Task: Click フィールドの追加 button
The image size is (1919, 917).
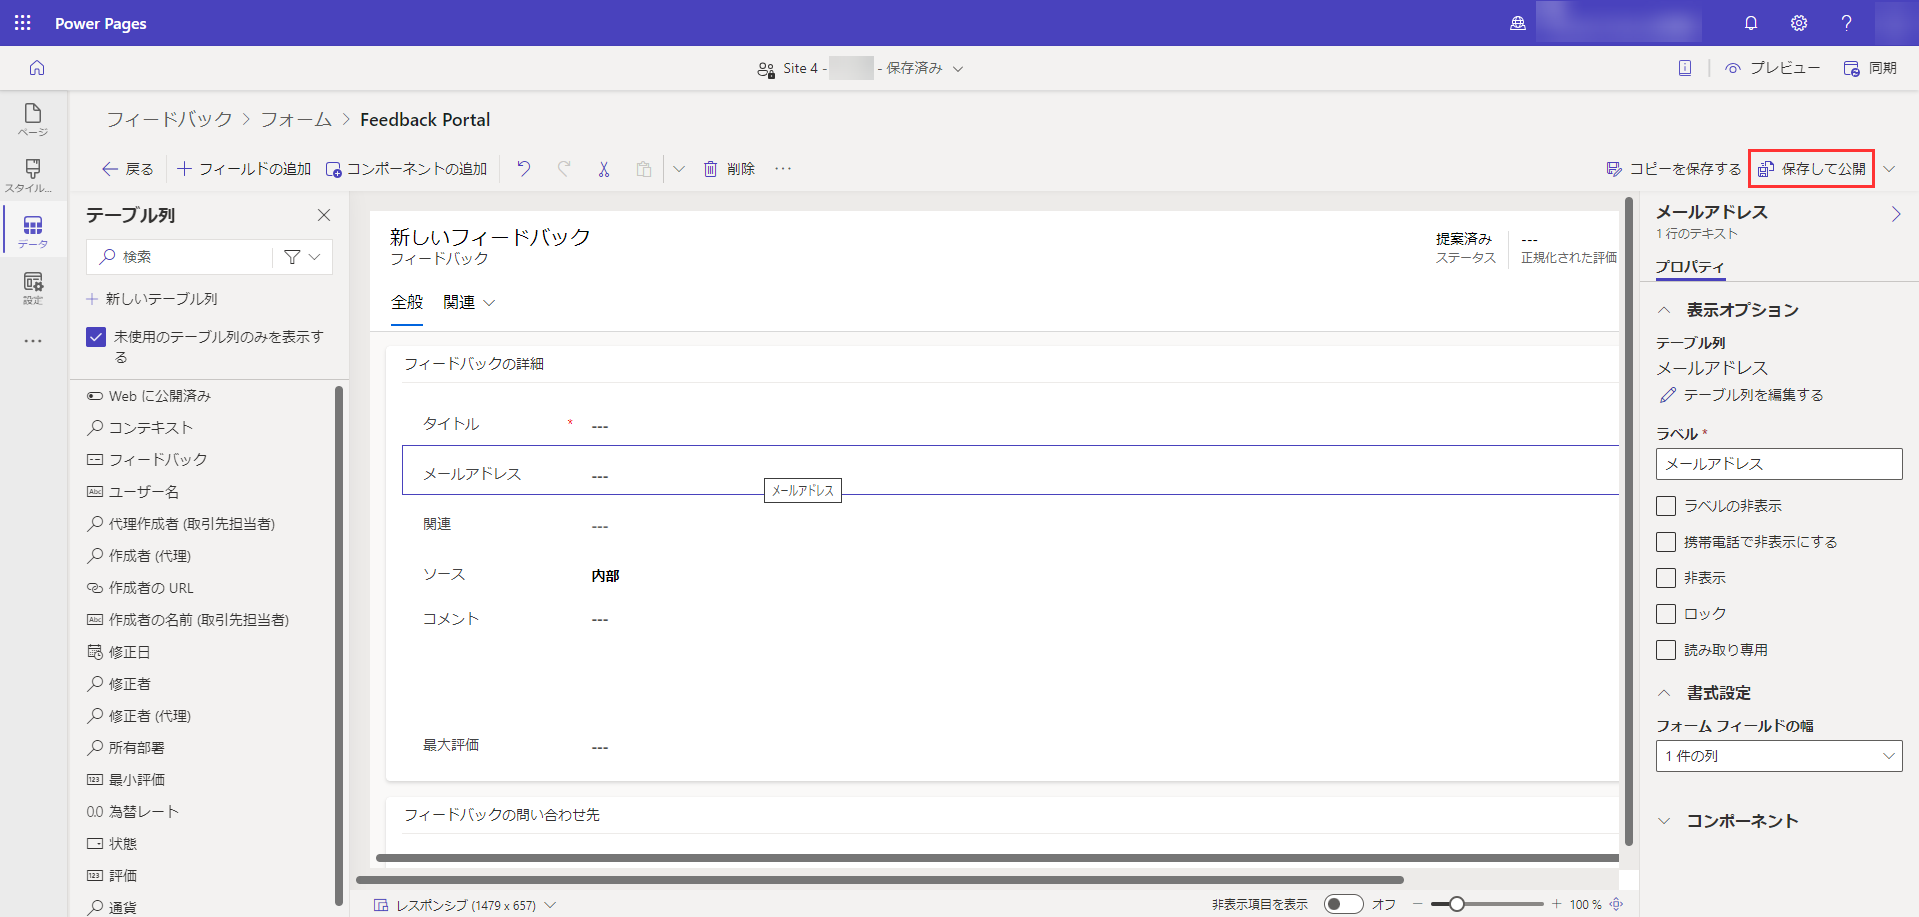Action: pyautogui.click(x=244, y=169)
